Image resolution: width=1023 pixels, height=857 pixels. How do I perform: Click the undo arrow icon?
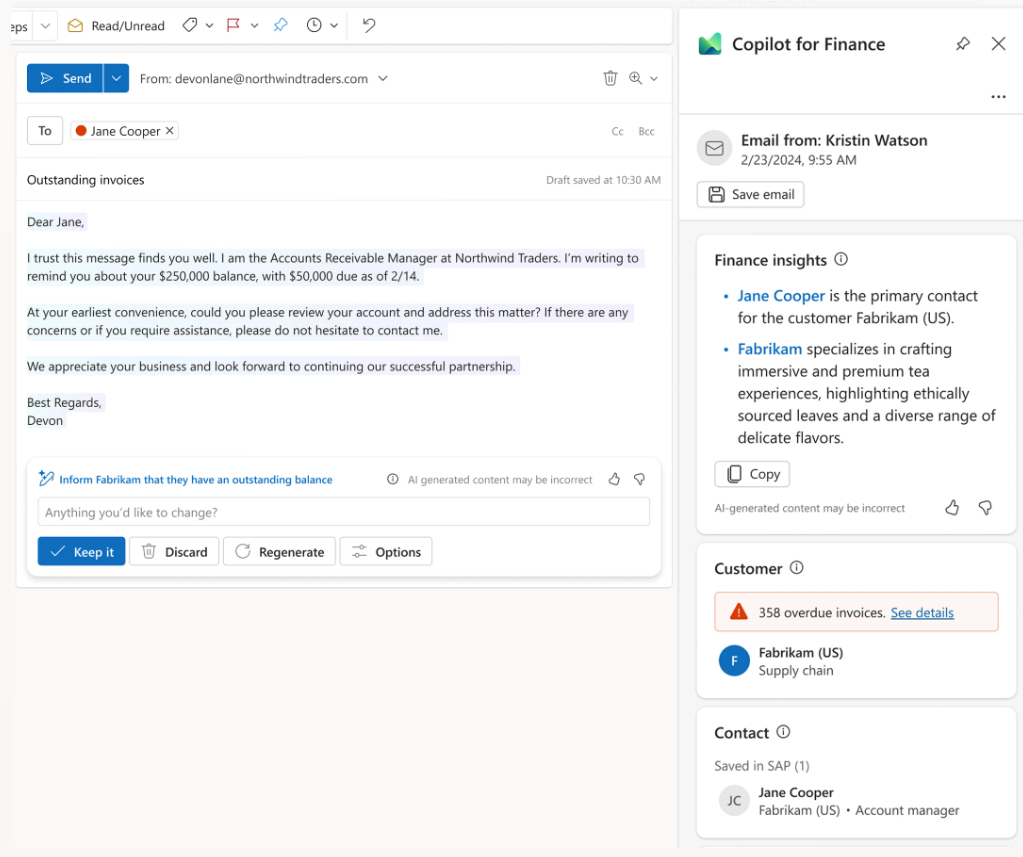369,25
